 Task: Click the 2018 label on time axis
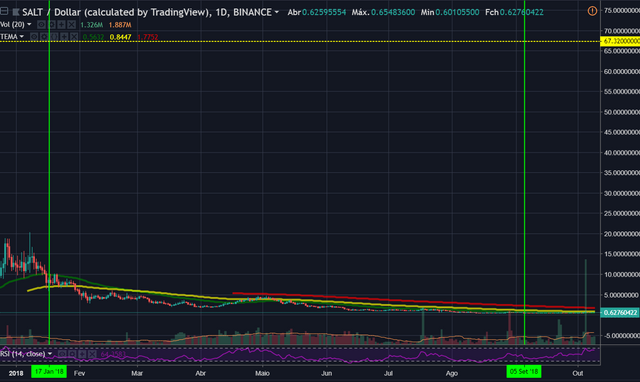coord(16,373)
